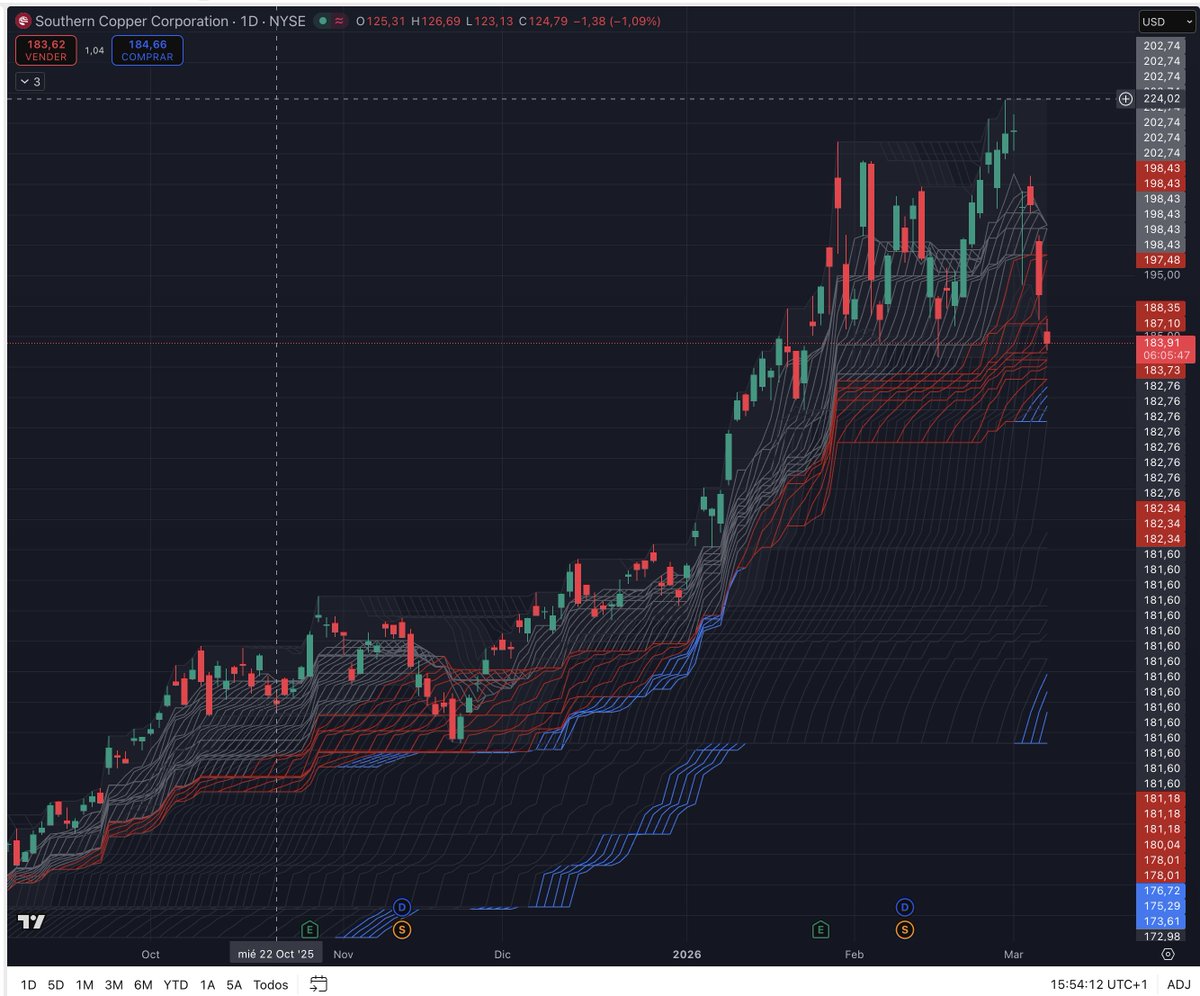Click the blue 173,61 price label
The image size is (1200, 996).
click(x=1162, y=921)
